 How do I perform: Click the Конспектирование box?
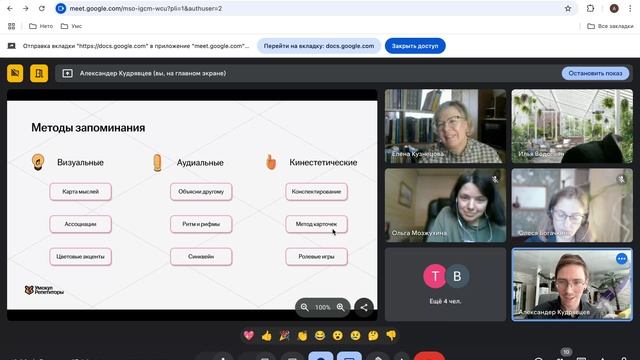point(316,191)
